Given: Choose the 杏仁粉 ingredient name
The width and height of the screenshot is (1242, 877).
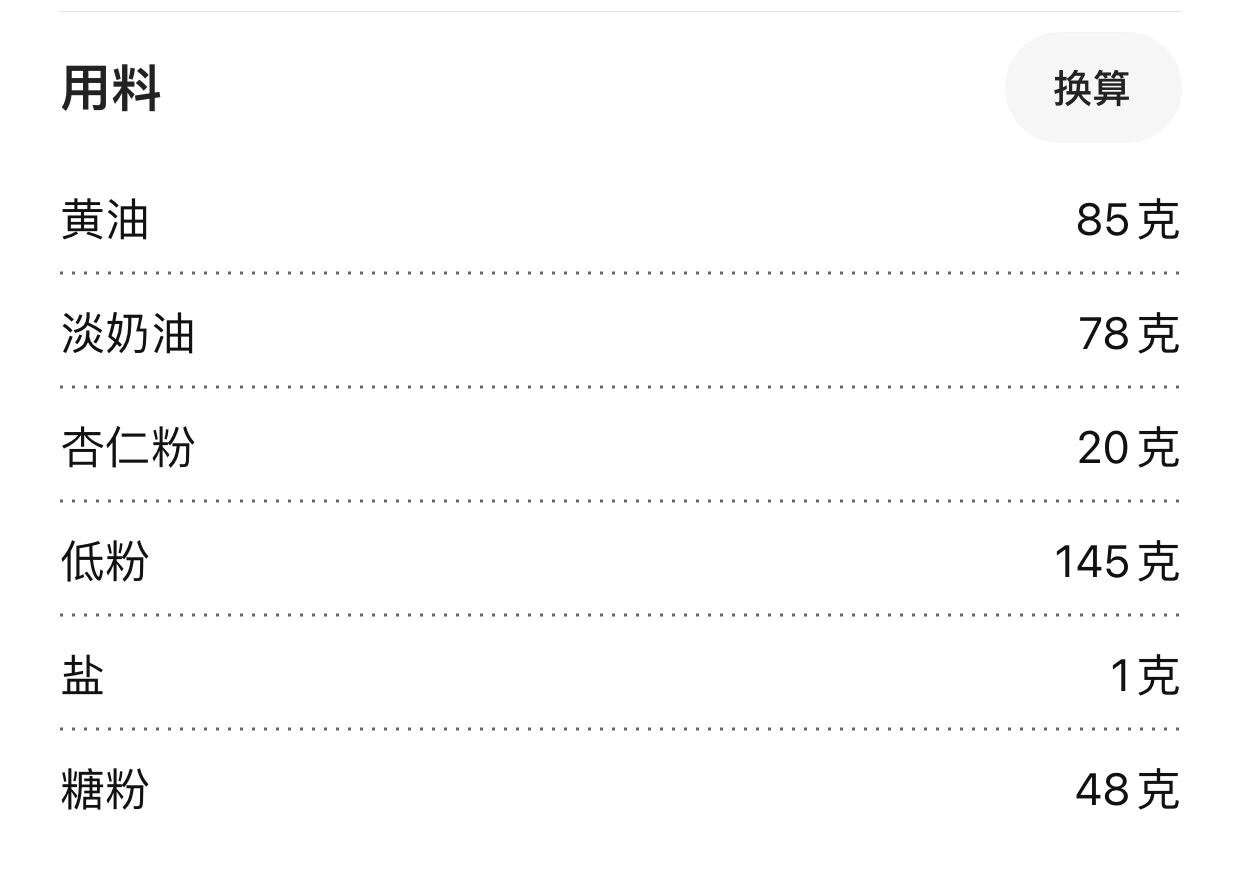Looking at the screenshot, I should coord(128,448).
